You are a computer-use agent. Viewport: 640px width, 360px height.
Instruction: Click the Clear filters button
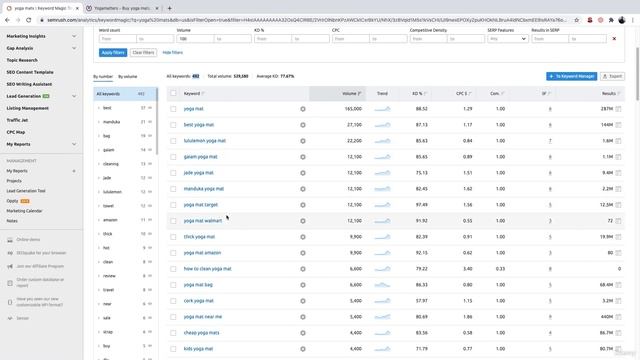143,53
